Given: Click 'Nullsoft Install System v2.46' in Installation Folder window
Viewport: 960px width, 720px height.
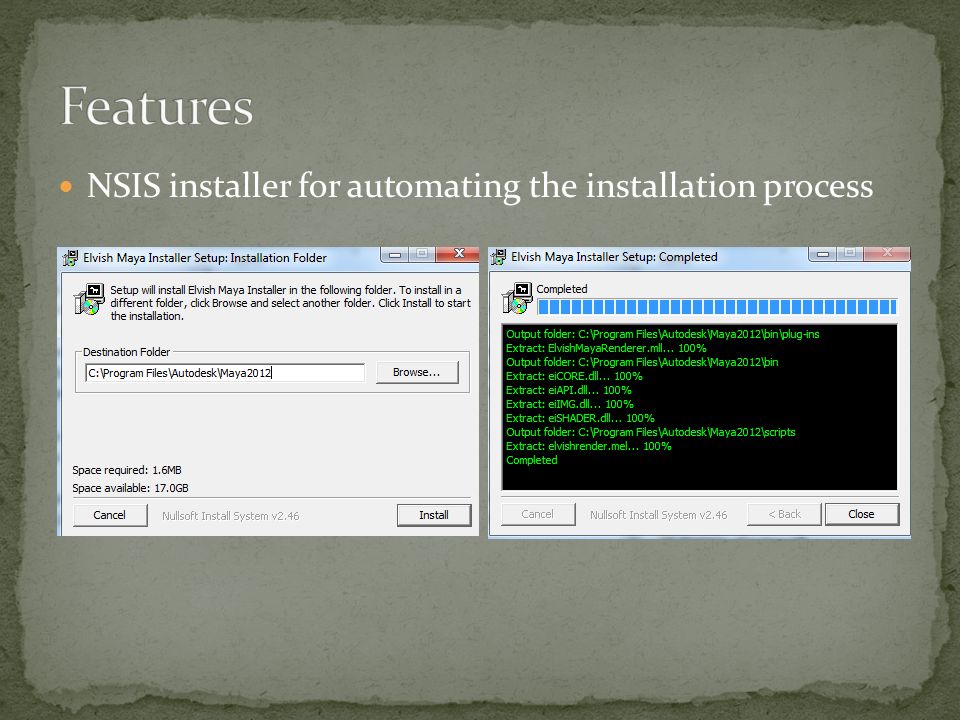Looking at the screenshot, I should pyautogui.click(x=231, y=516).
